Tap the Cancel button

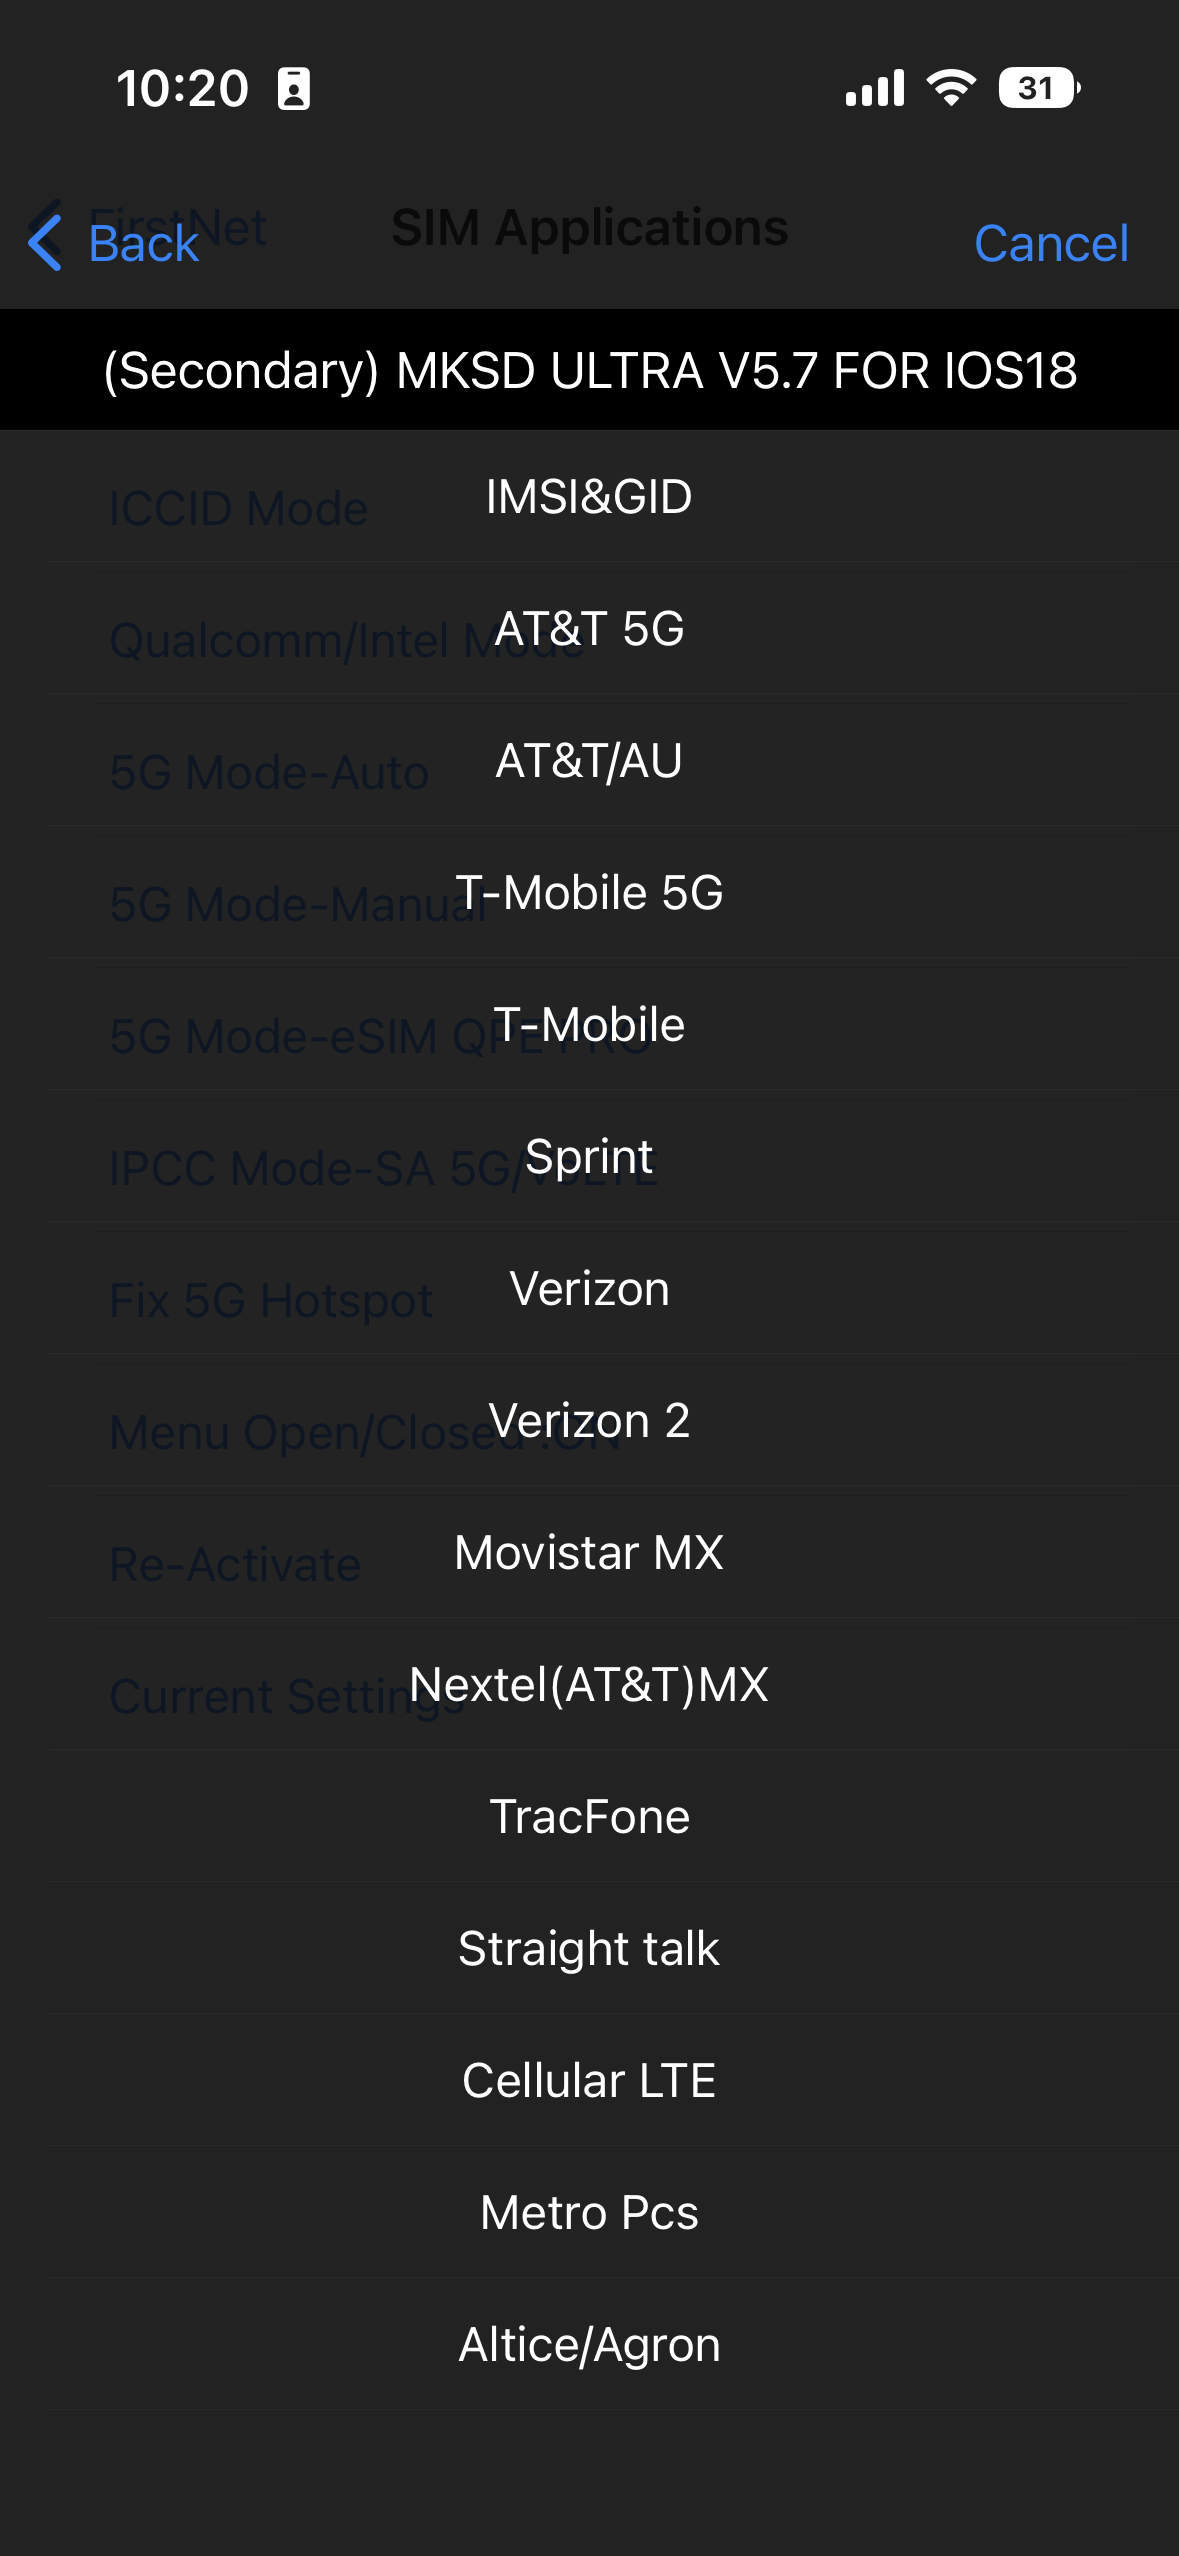pos(1050,243)
